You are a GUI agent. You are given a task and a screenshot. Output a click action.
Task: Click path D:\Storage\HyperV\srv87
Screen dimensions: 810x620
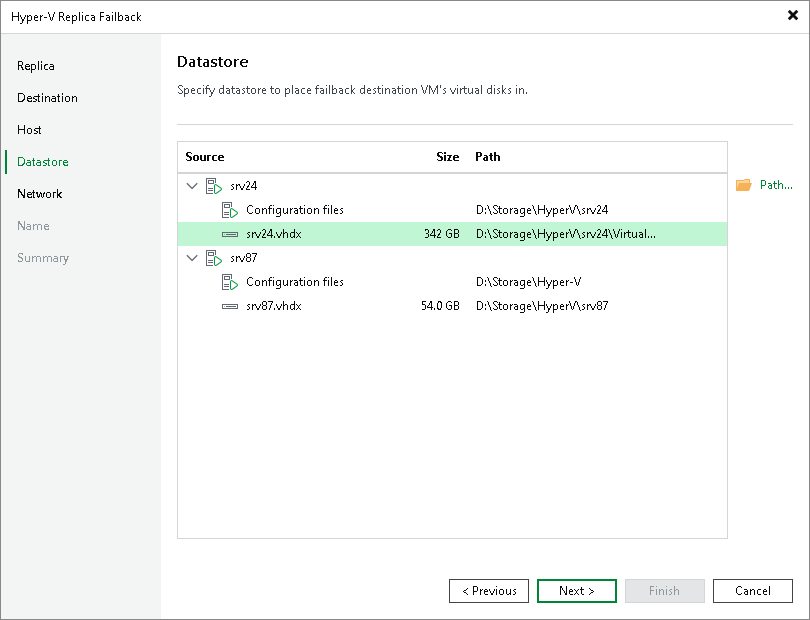(x=542, y=306)
